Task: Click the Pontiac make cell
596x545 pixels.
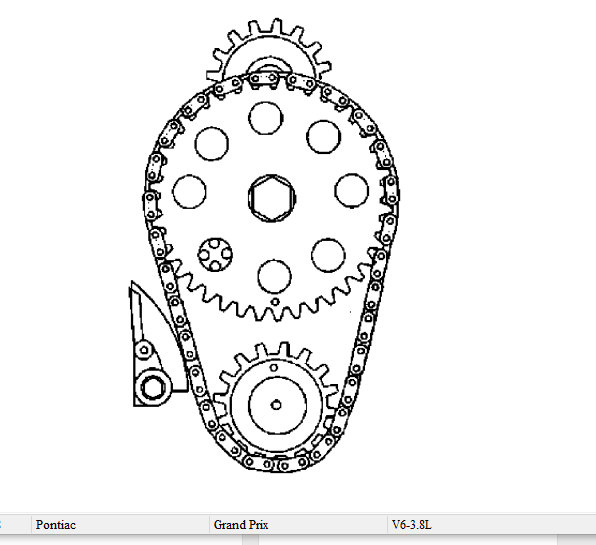Action: (x=120, y=525)
